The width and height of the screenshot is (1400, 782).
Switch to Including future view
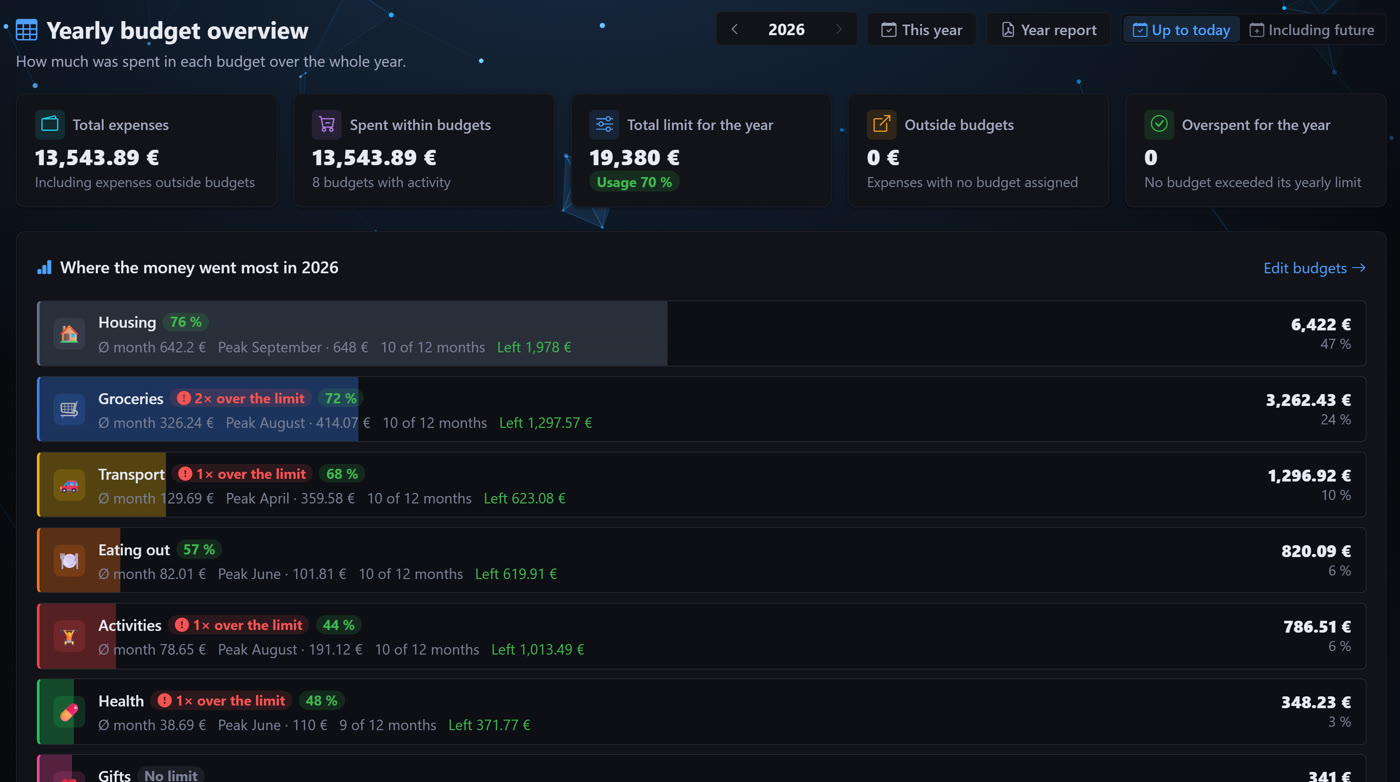(x=1312, y=30)
